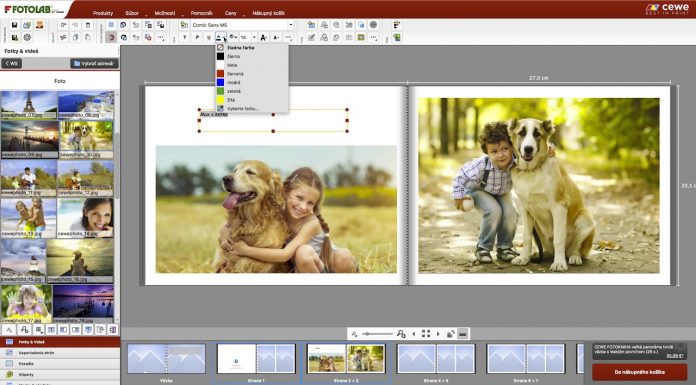
Task: Open the Nákupný košík menu
Action: 269,13
